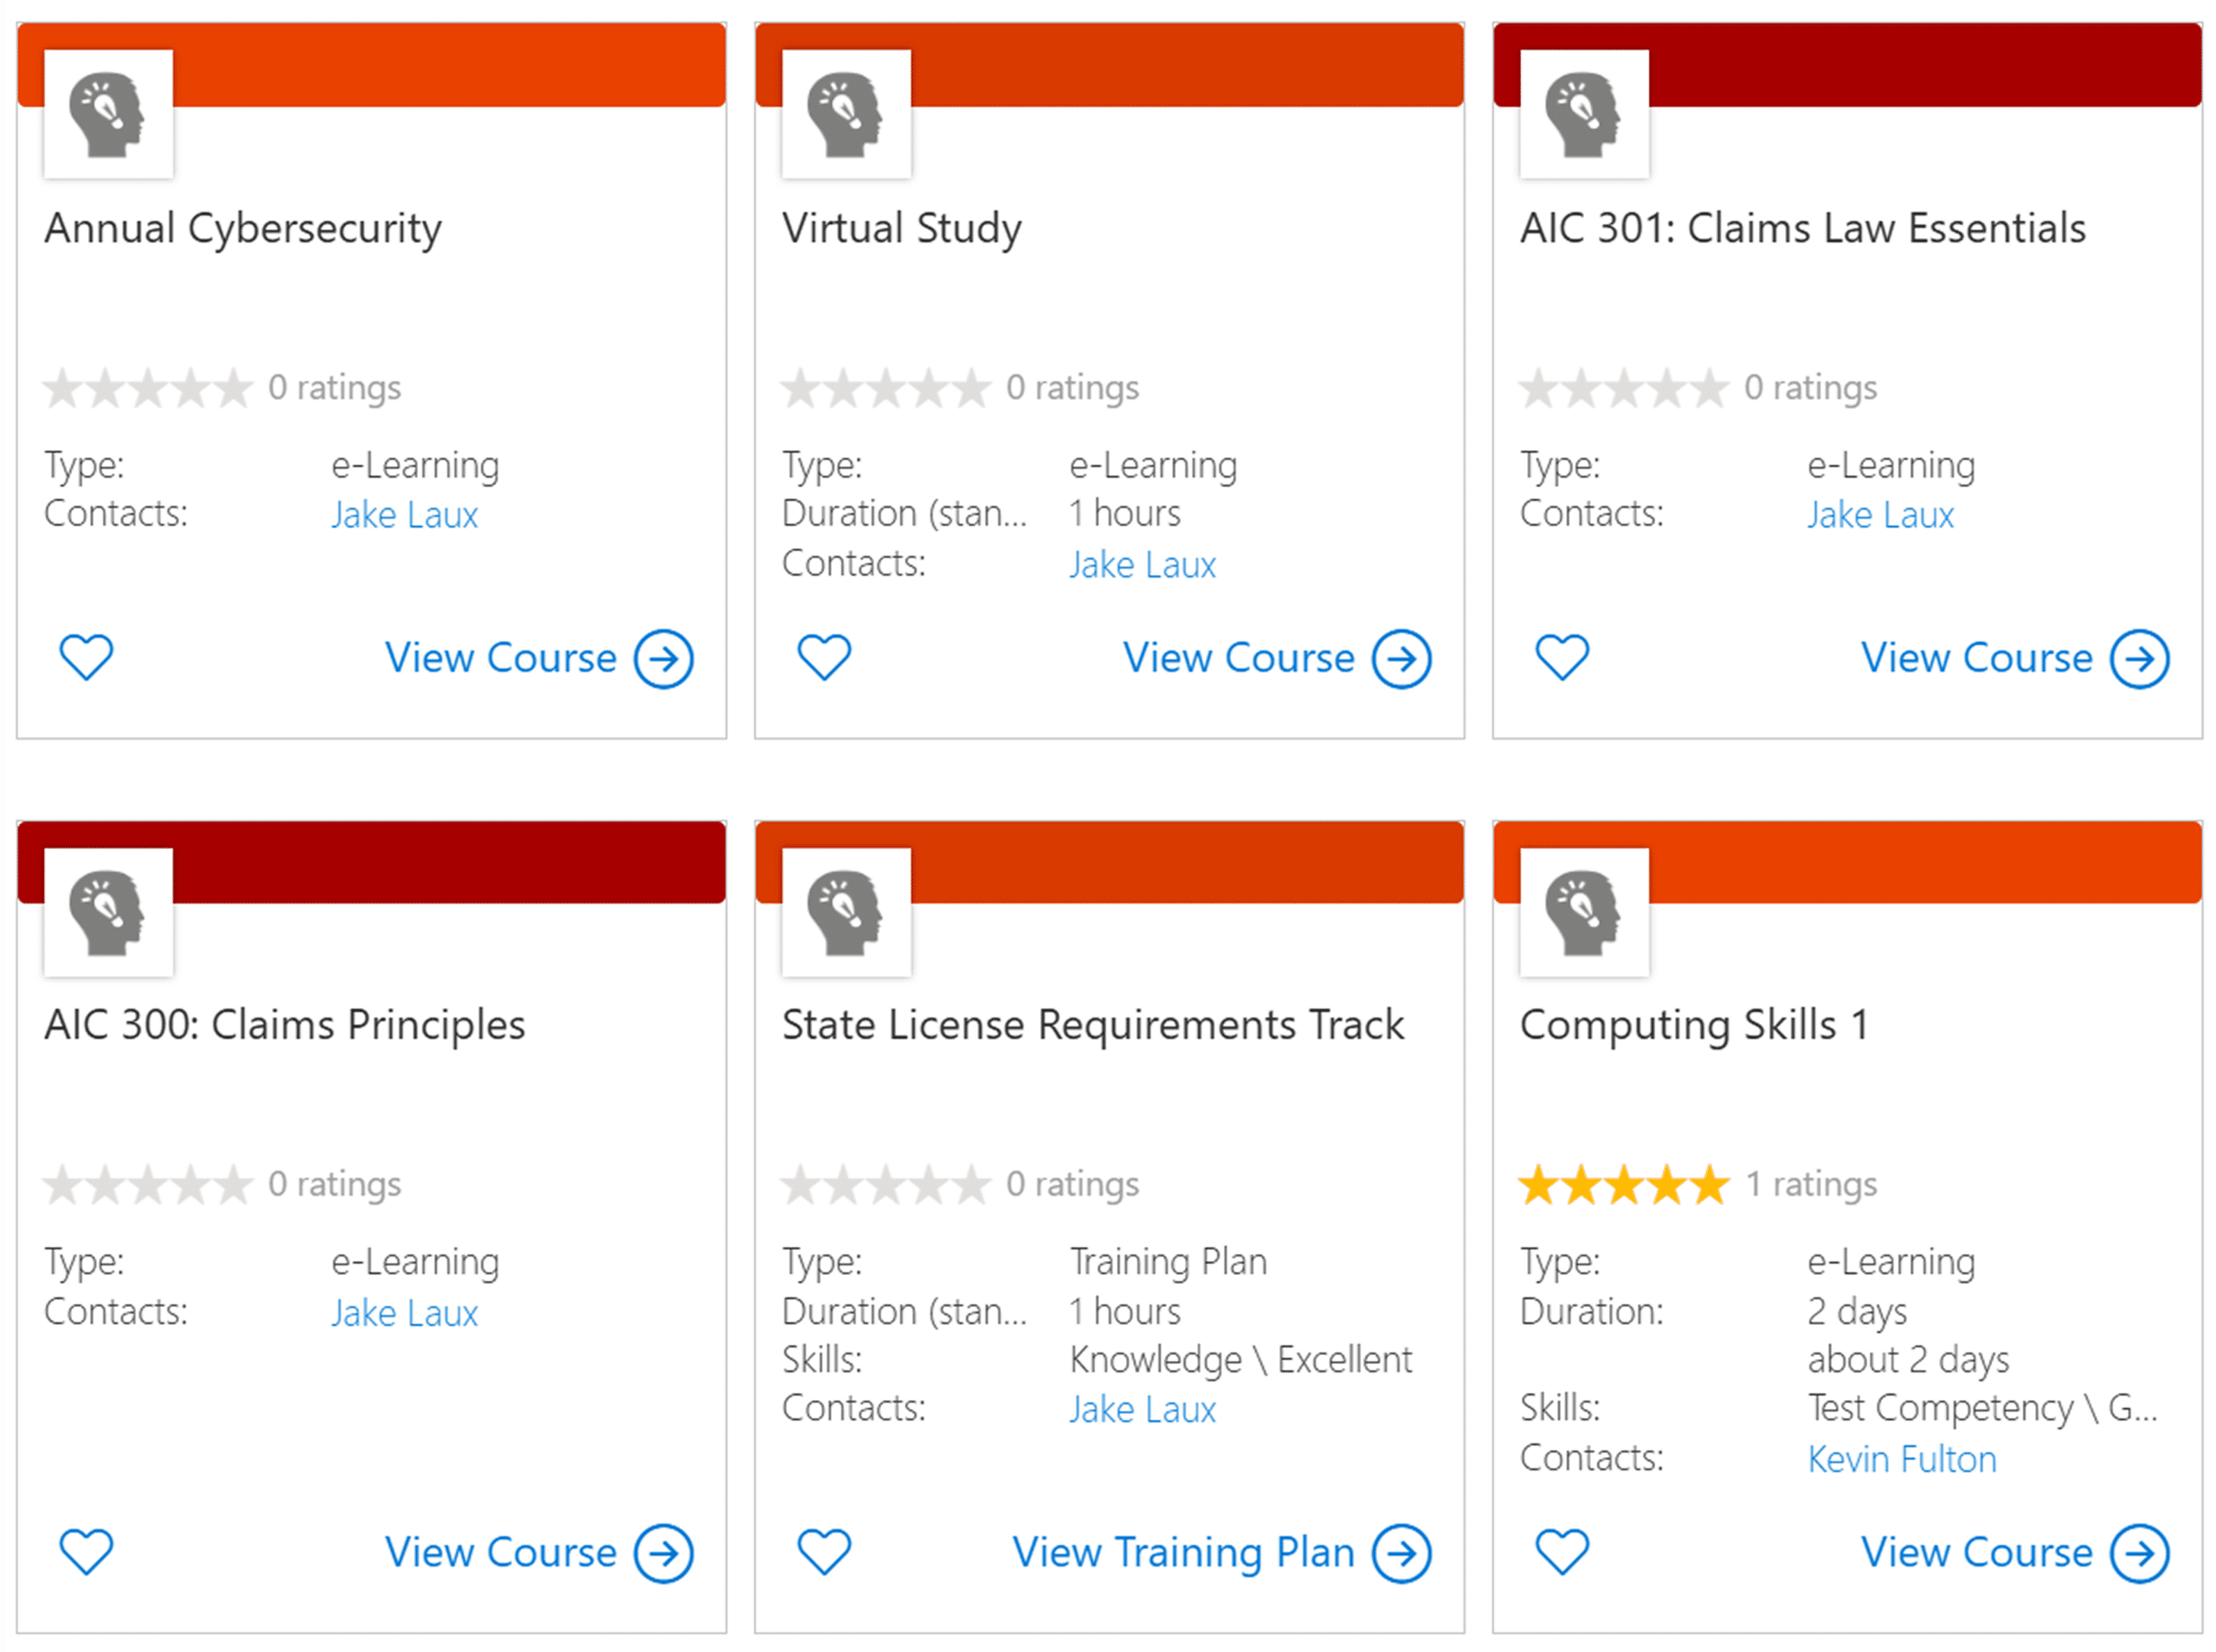Click arrow icon on Annual Cybersecurity card
The image size is (2216, 1652).
(x=664, y=659)
